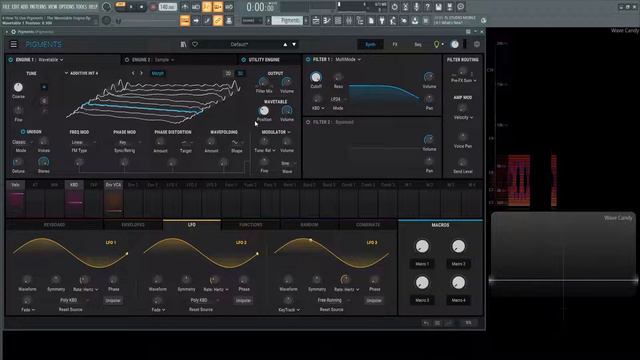Open the Synth view button
Viewport: 640px width, 360px height.
click(x=370, y=44)
